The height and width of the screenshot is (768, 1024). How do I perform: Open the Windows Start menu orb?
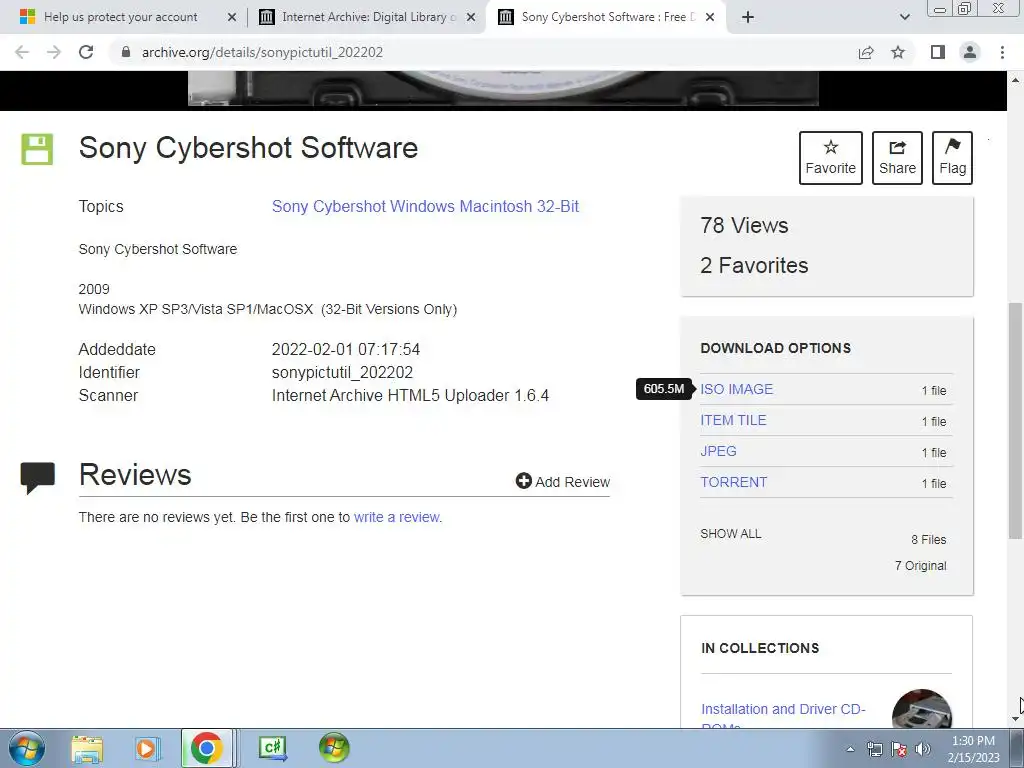tap(27, 748)
